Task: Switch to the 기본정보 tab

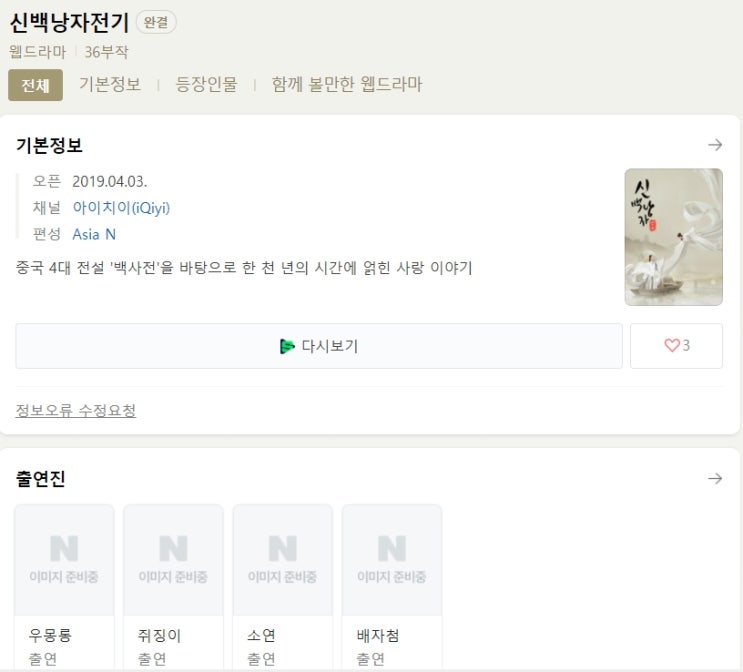Action: point(110,85)
